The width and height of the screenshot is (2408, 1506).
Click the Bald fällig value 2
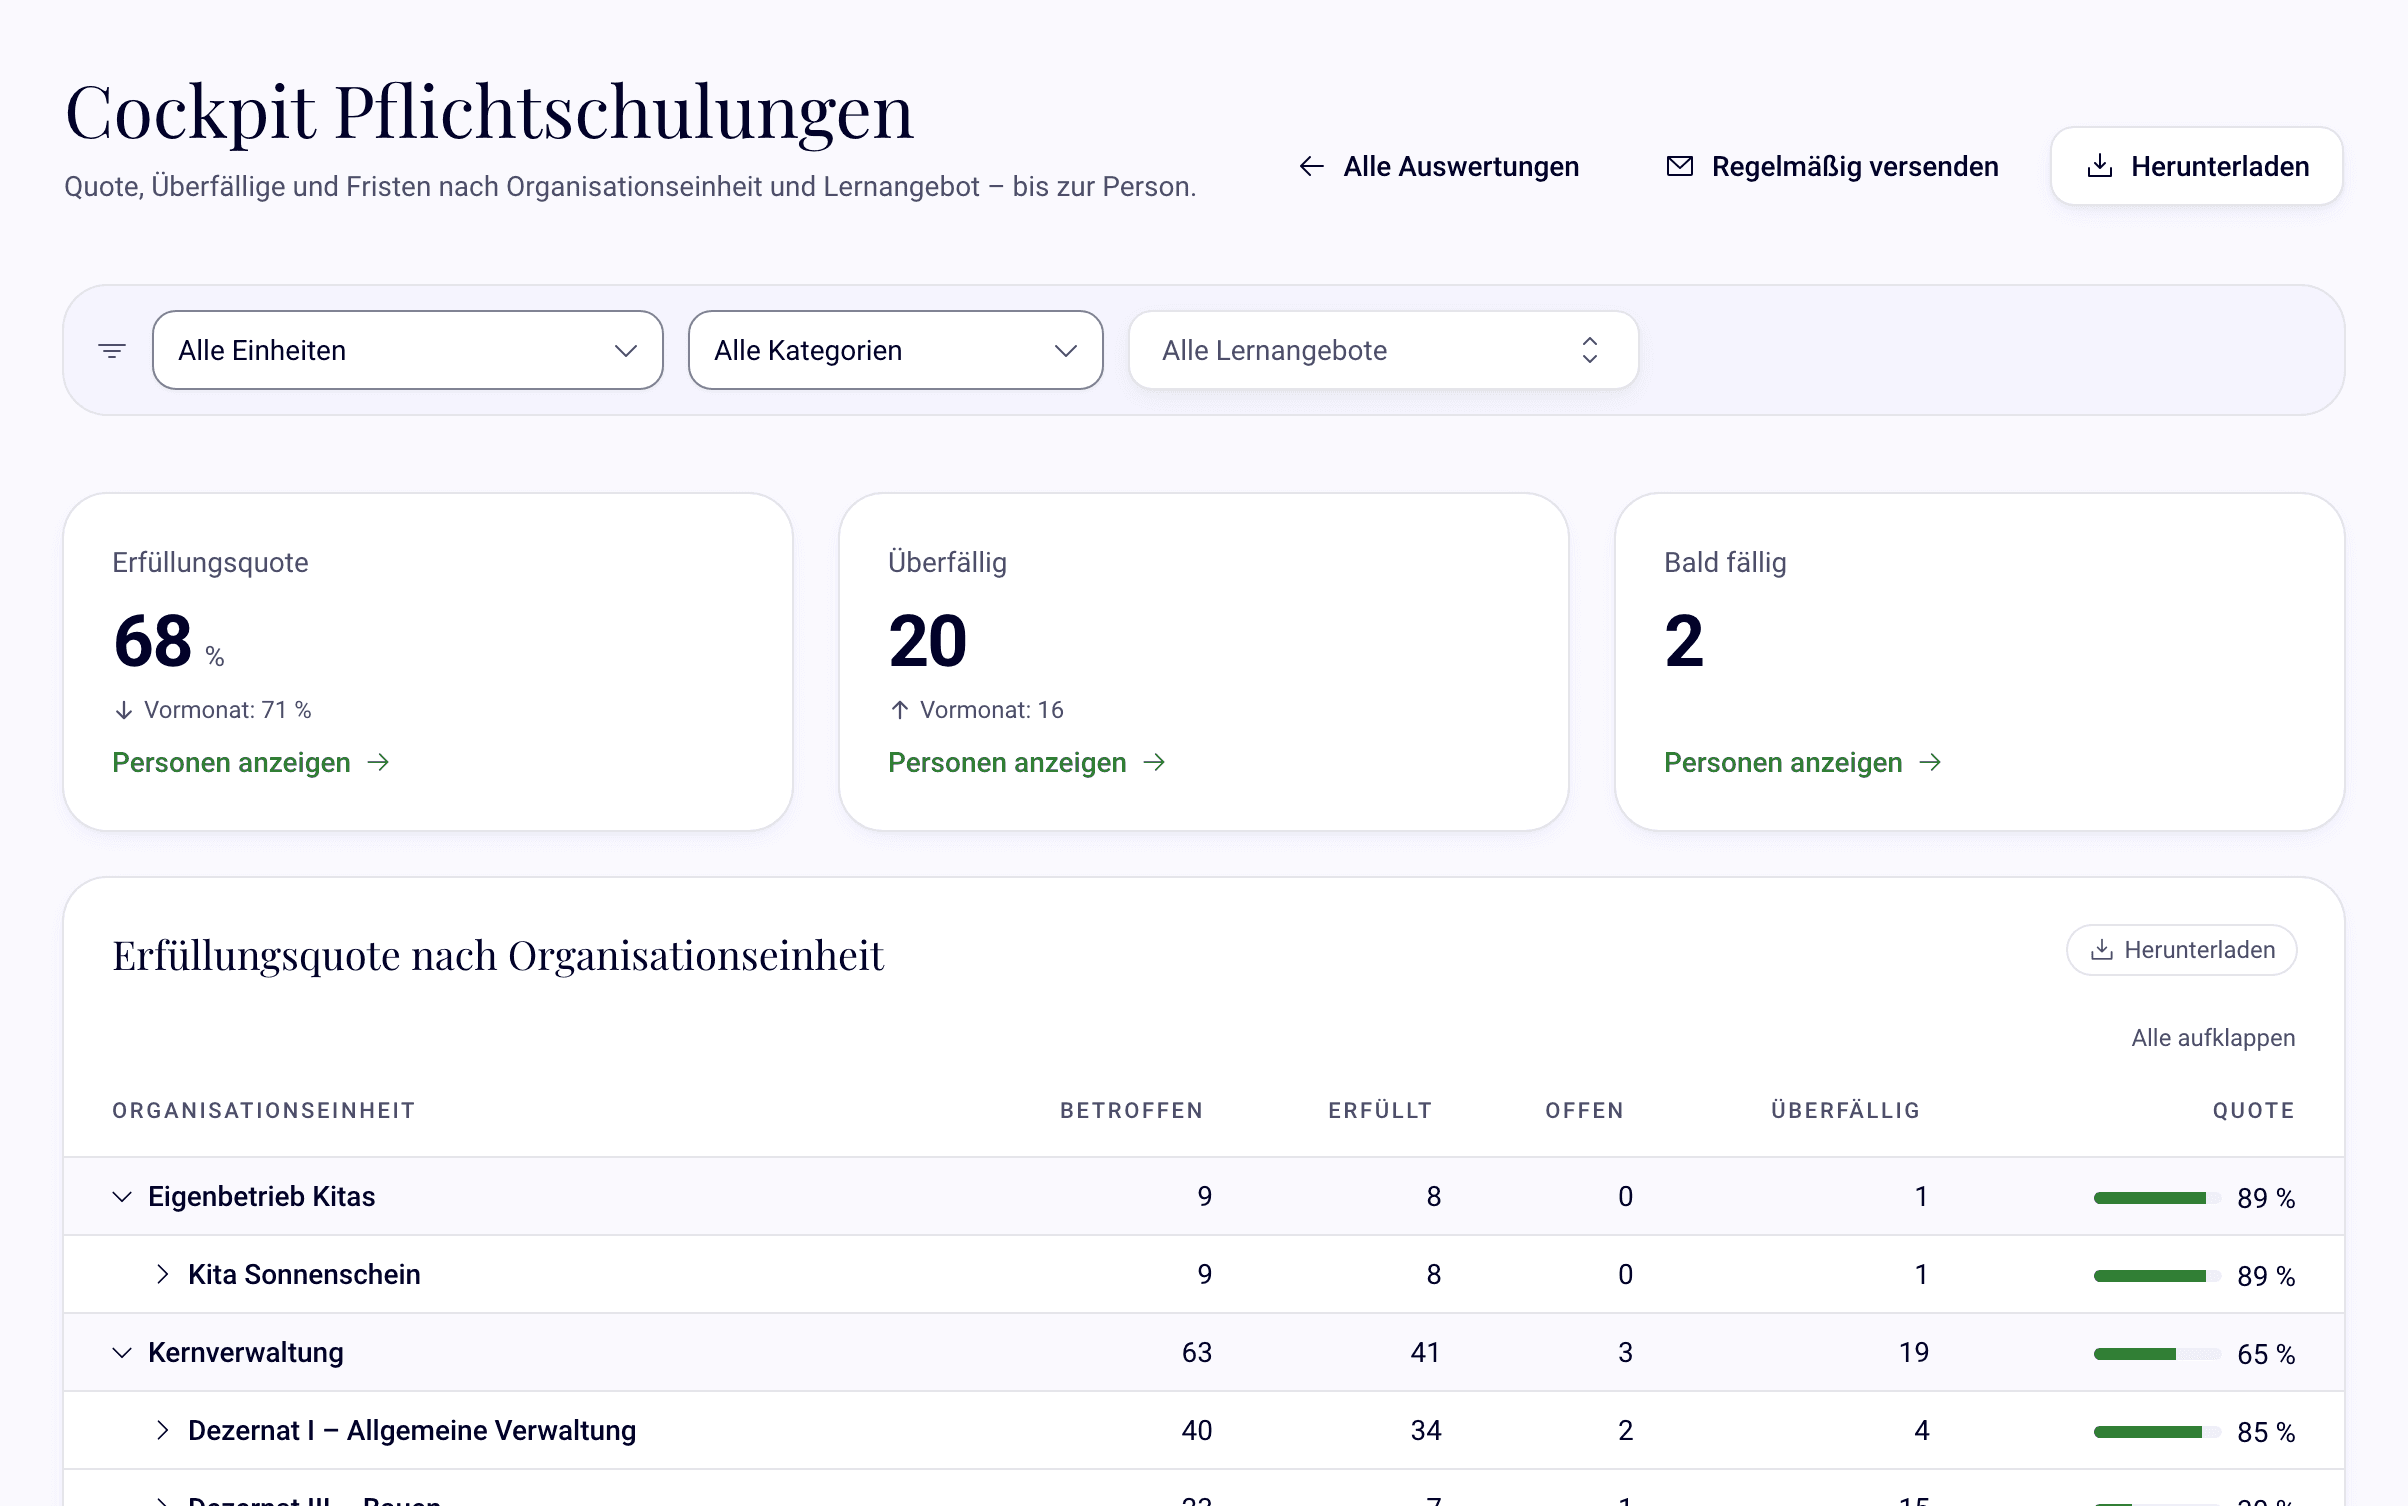coord(1684,641)
